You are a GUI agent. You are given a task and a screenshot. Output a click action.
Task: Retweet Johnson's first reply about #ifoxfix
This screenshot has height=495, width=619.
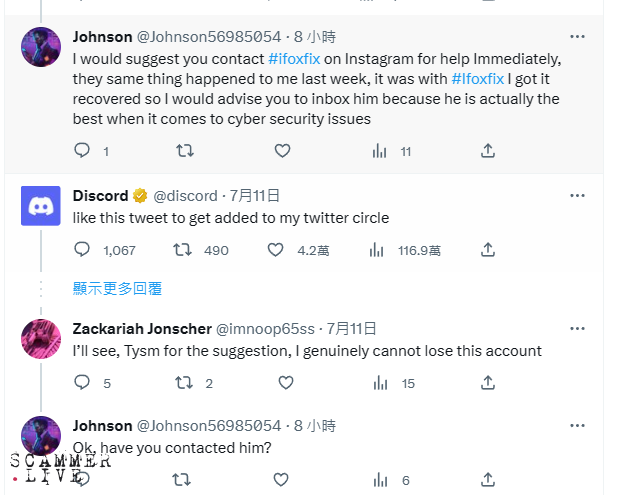pyautogui.click(x=184, y=151)
